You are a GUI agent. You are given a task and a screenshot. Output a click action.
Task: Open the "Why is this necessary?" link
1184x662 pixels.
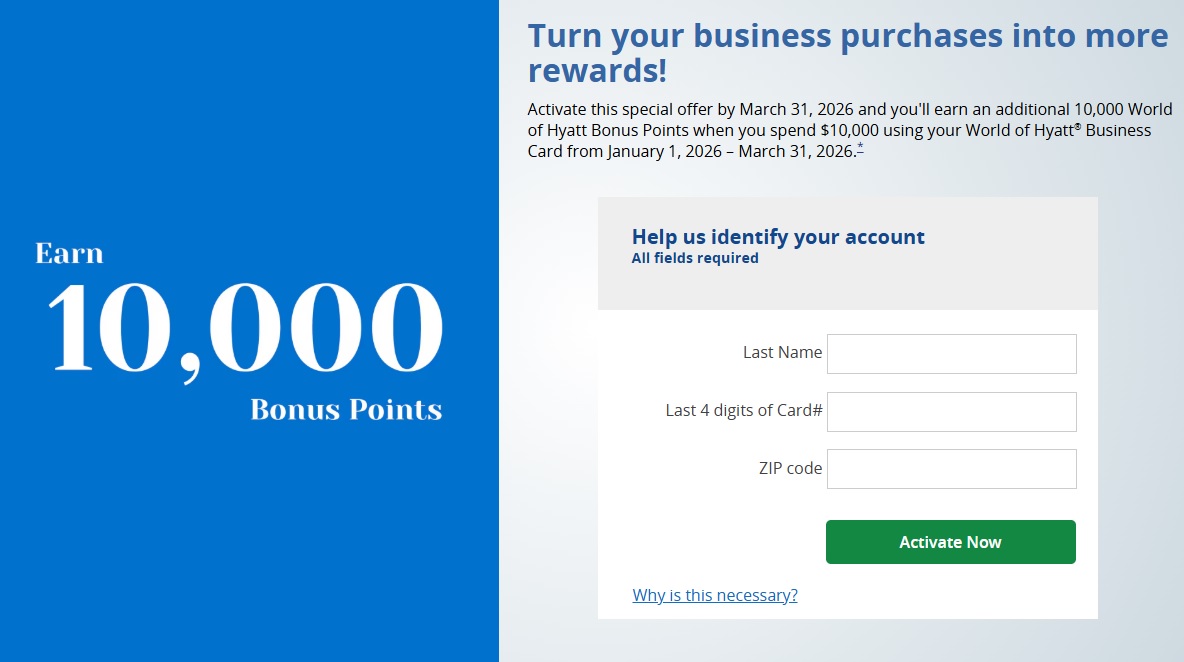(714, 595)
